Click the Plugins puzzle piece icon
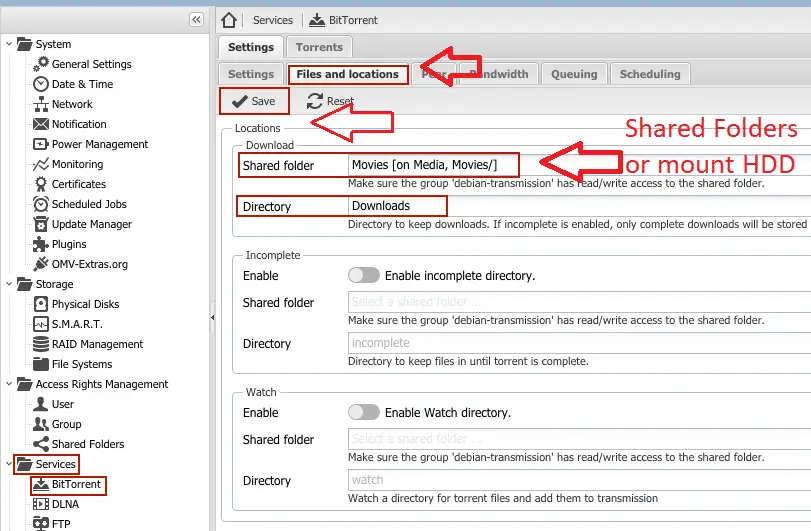Viewport: 811px width, 531px height. point(41,244)
